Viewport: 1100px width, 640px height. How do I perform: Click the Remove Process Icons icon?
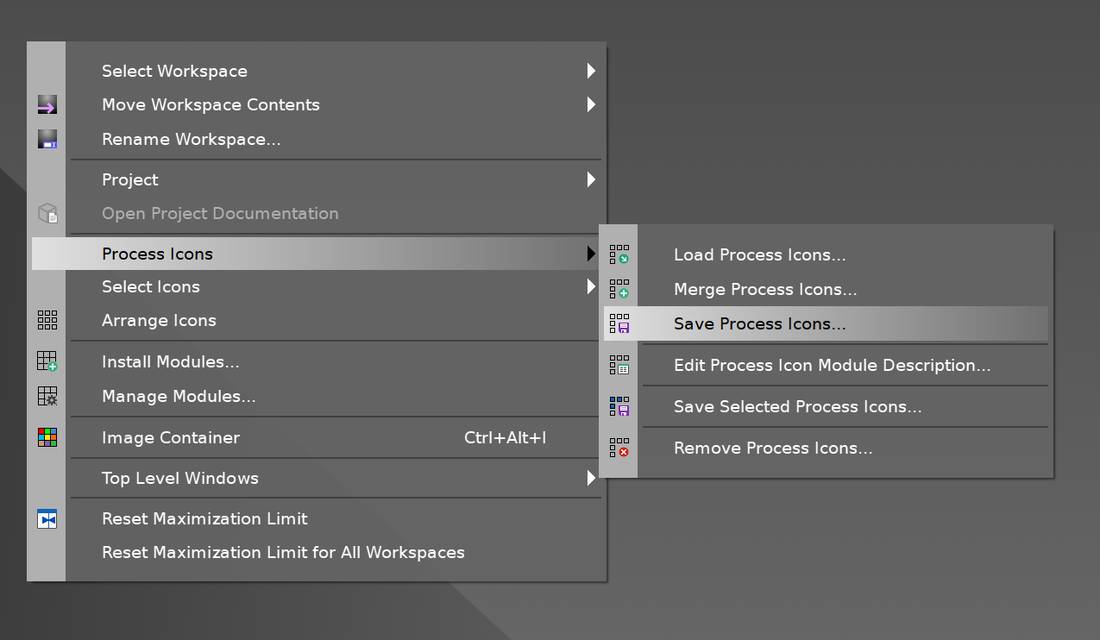coord(619,448)
